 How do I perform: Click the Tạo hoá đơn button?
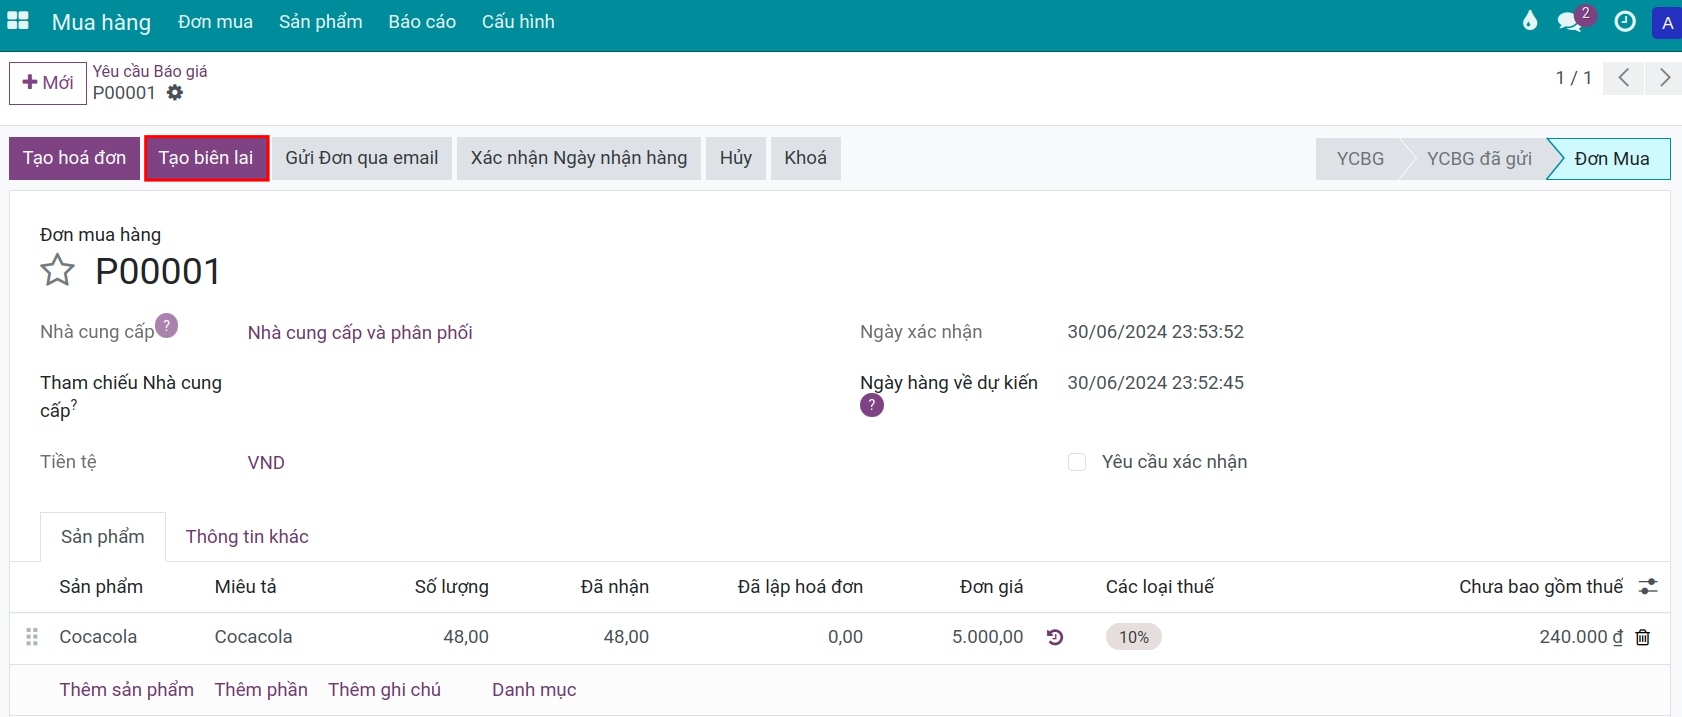(x=74, y=158)
